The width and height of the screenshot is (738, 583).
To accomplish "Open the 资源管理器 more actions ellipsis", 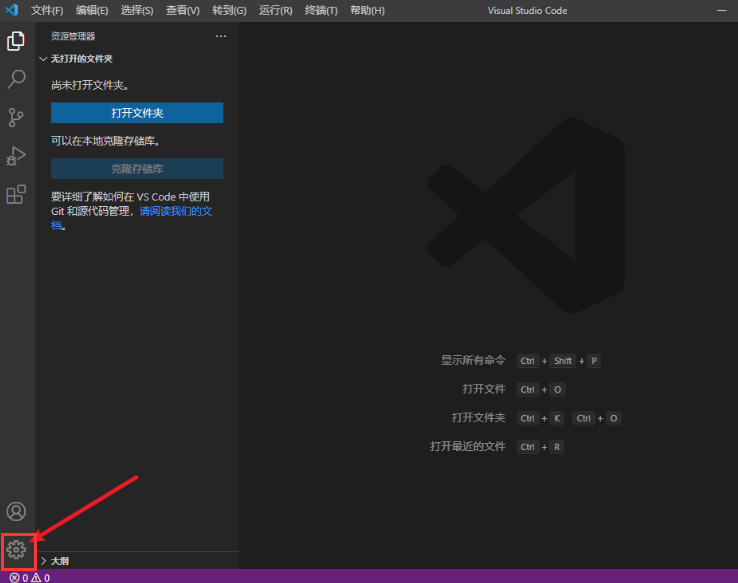I will point(221,36).
